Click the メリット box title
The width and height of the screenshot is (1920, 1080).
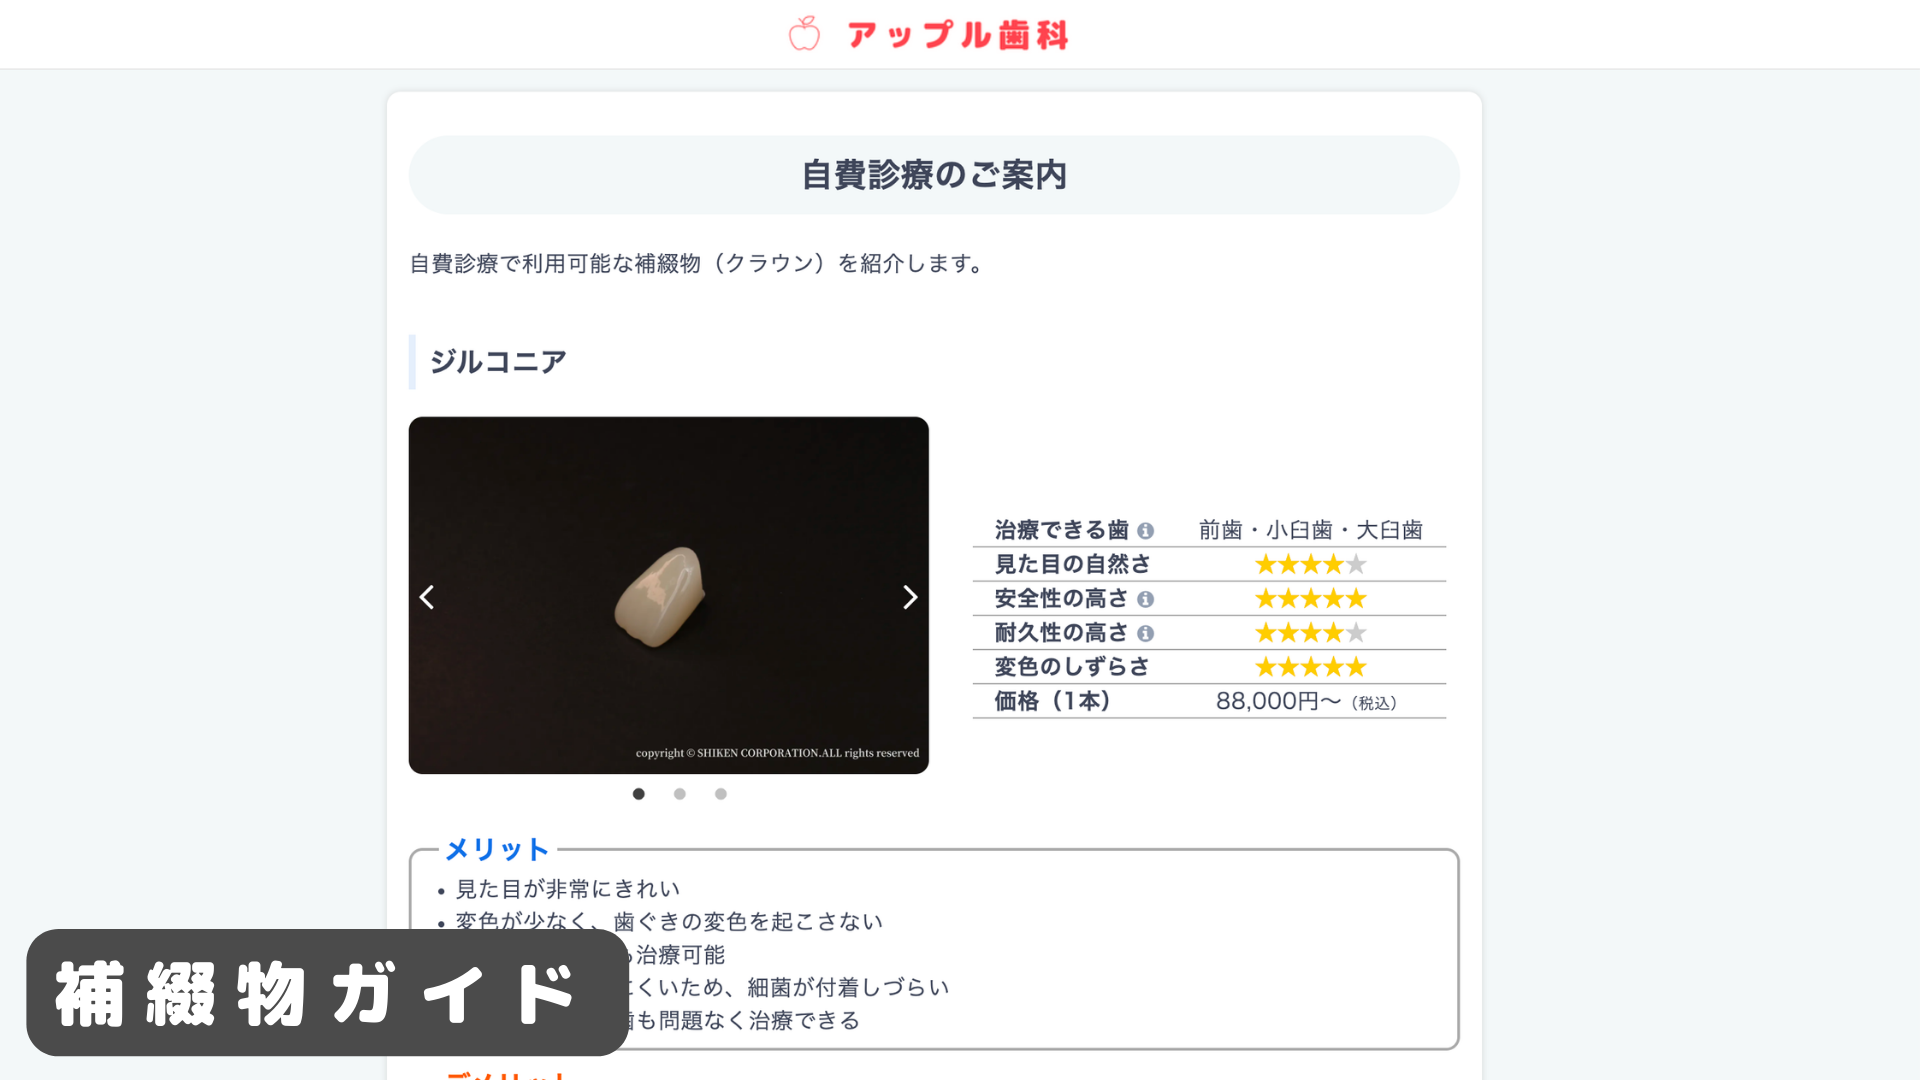pyautogui.click(x=497, y=850)
